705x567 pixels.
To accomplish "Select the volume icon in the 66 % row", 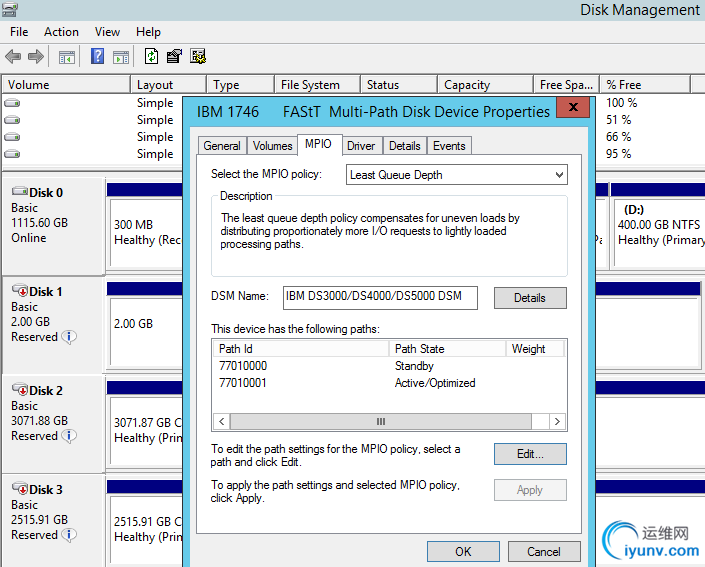I will [12, 137].
